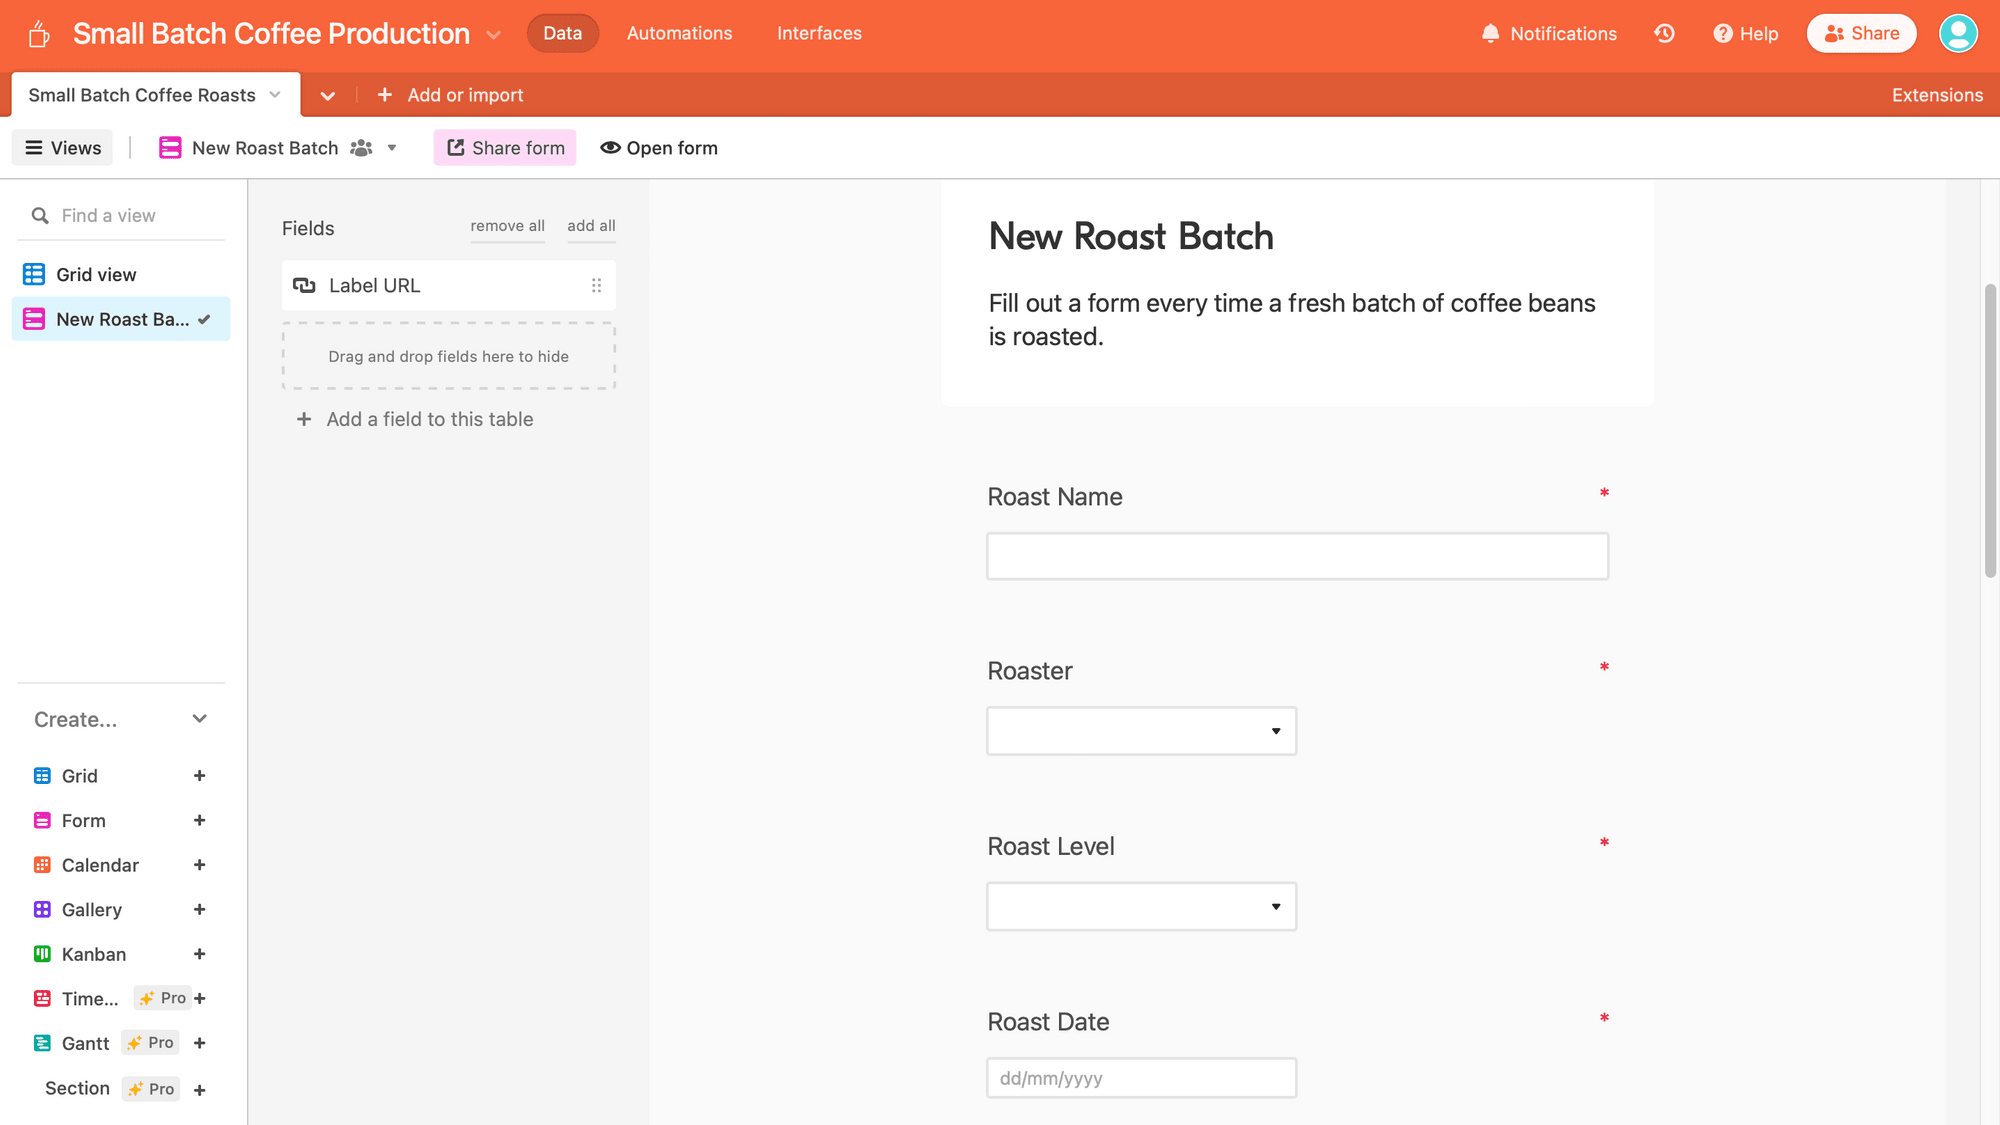Viewport: 2000px width, 1125px height.
Task: Open the user account avatar
Action: (x=1957, y=33)
